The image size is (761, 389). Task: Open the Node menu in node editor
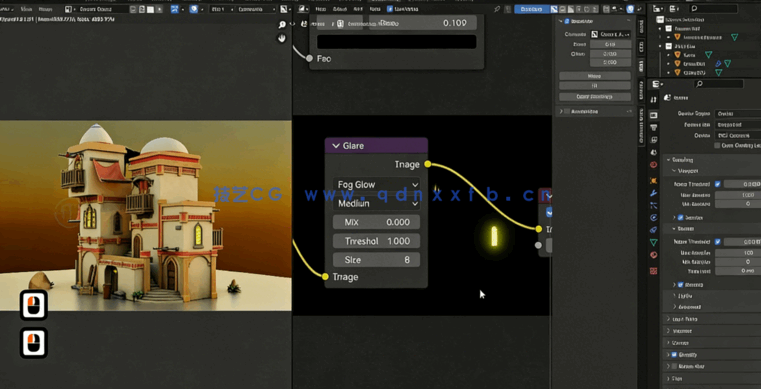pyautogui.click(x=375, y=9)
